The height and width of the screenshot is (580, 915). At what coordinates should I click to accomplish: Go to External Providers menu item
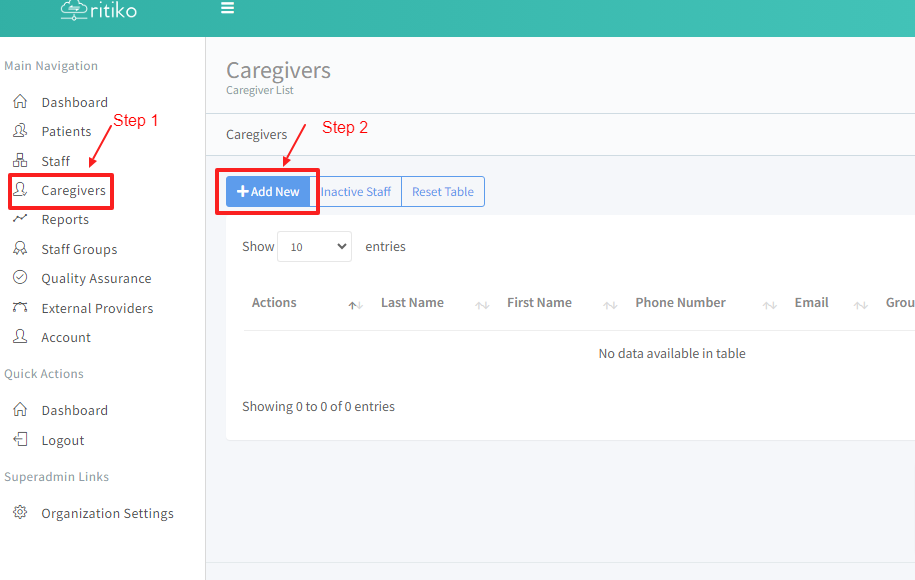point(97,308)
